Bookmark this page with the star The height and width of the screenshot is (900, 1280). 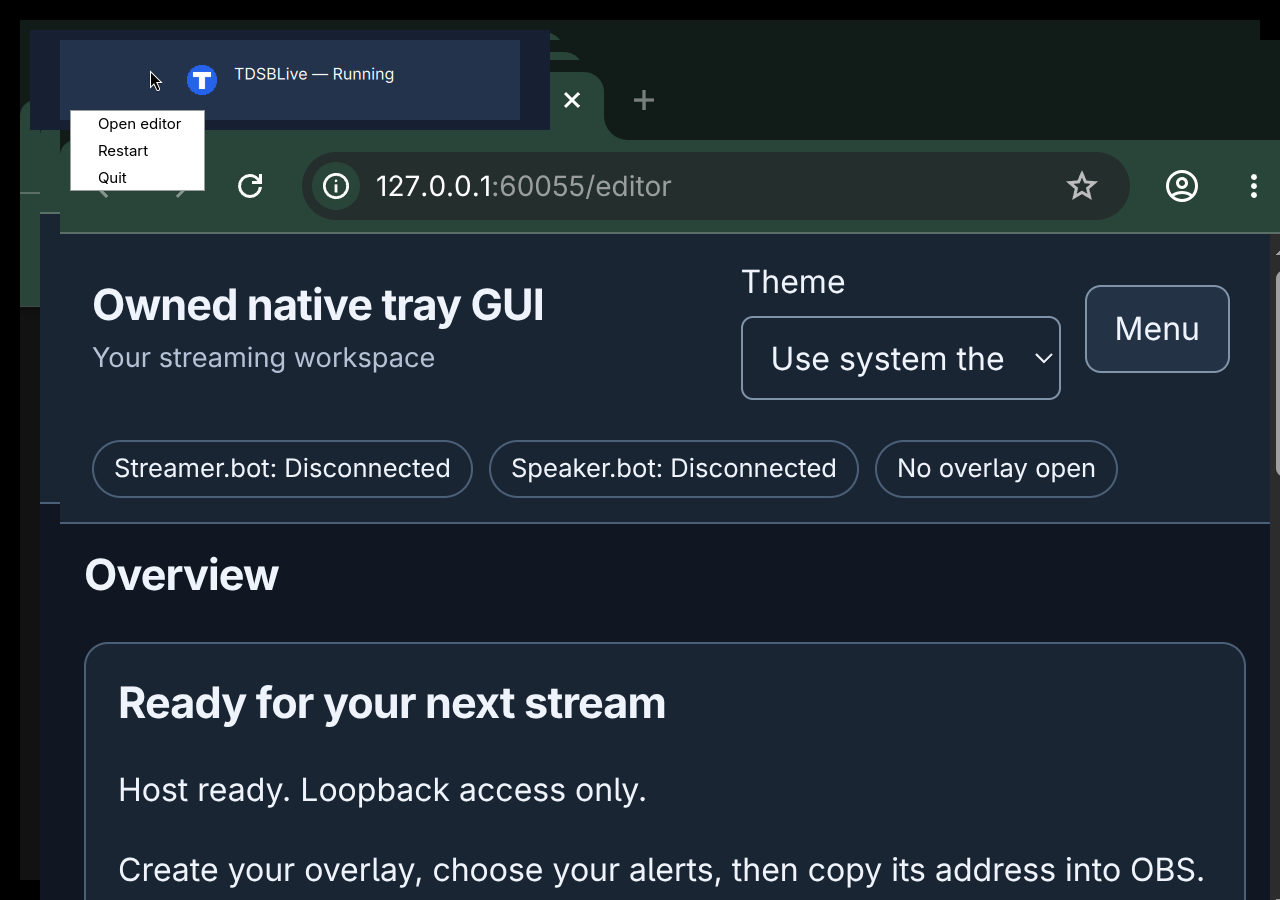(x=1082, y=186)
